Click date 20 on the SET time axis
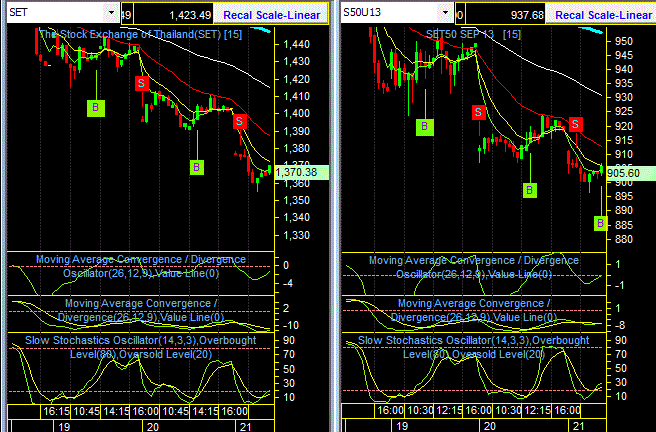Image resolution: width=656 pixels, height=432 pixels. click(153, 427)
